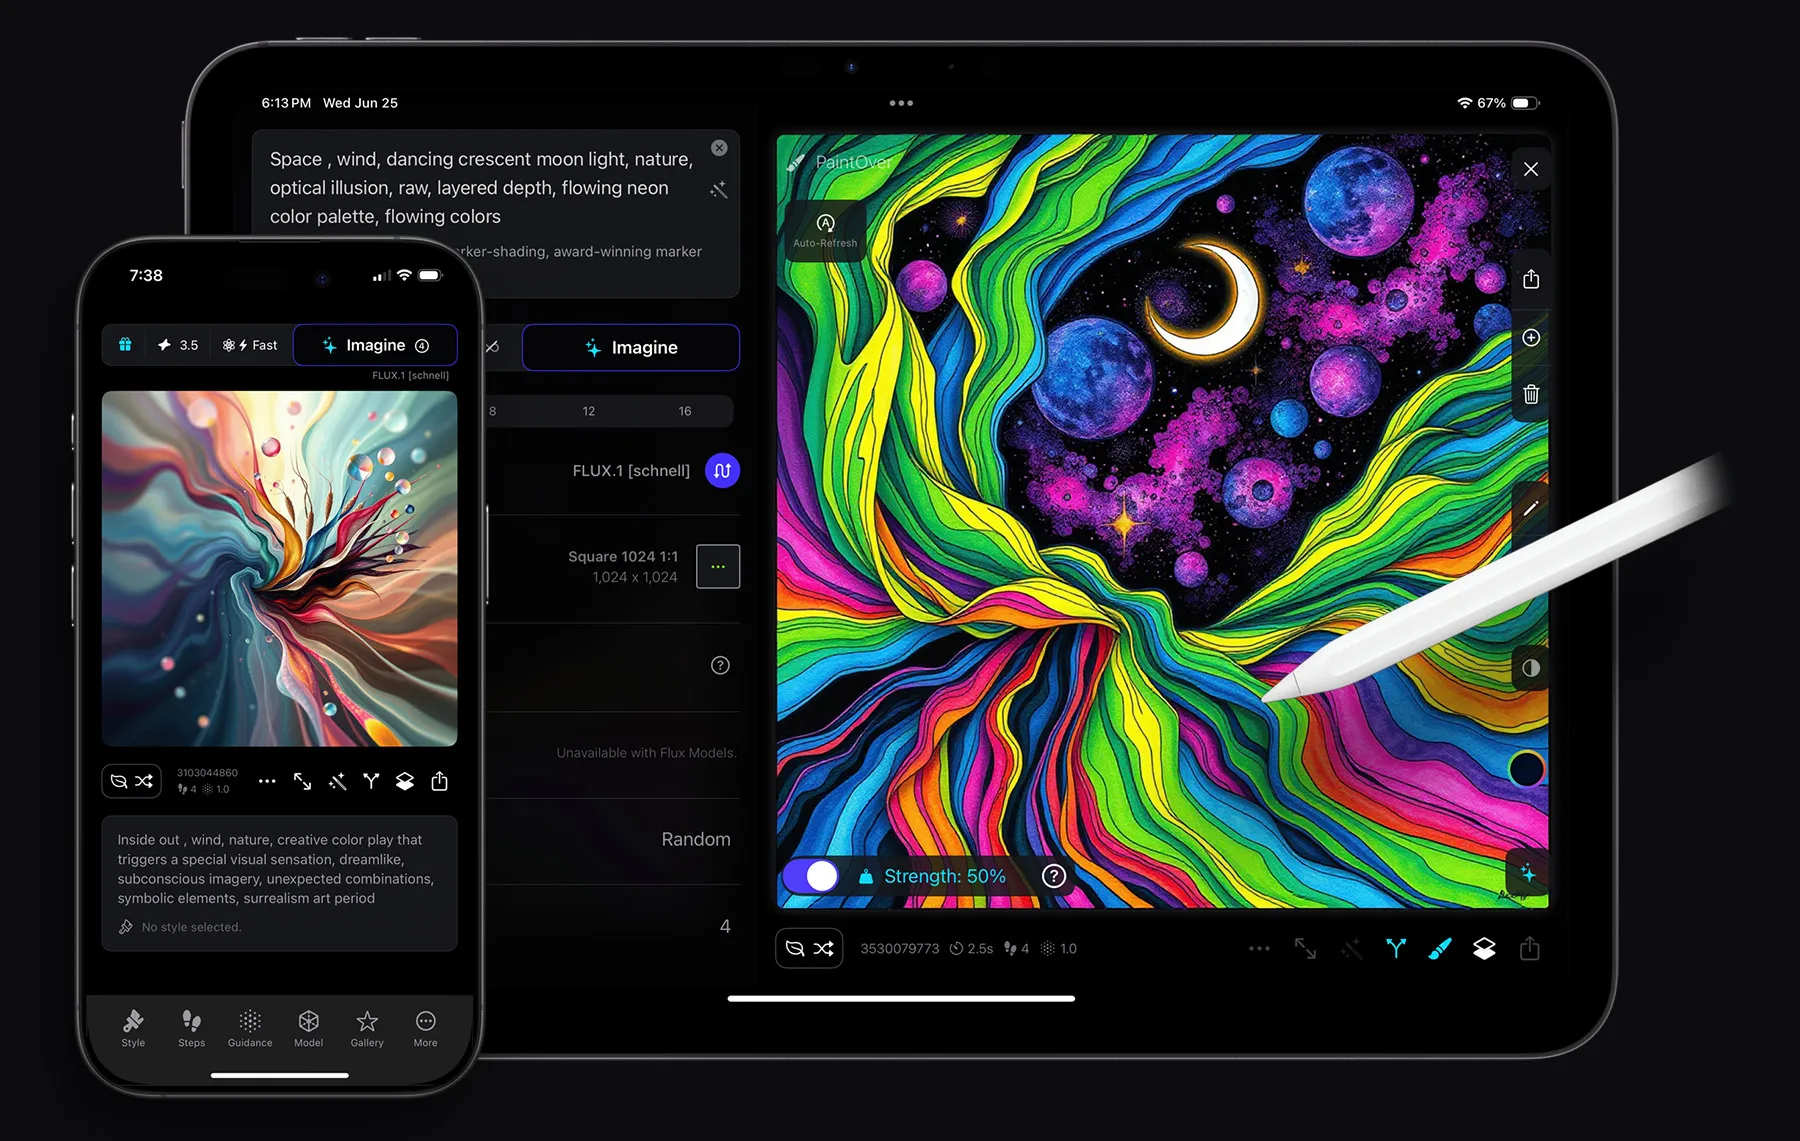Tap the Imagine button on the iPad

(631, 347)
